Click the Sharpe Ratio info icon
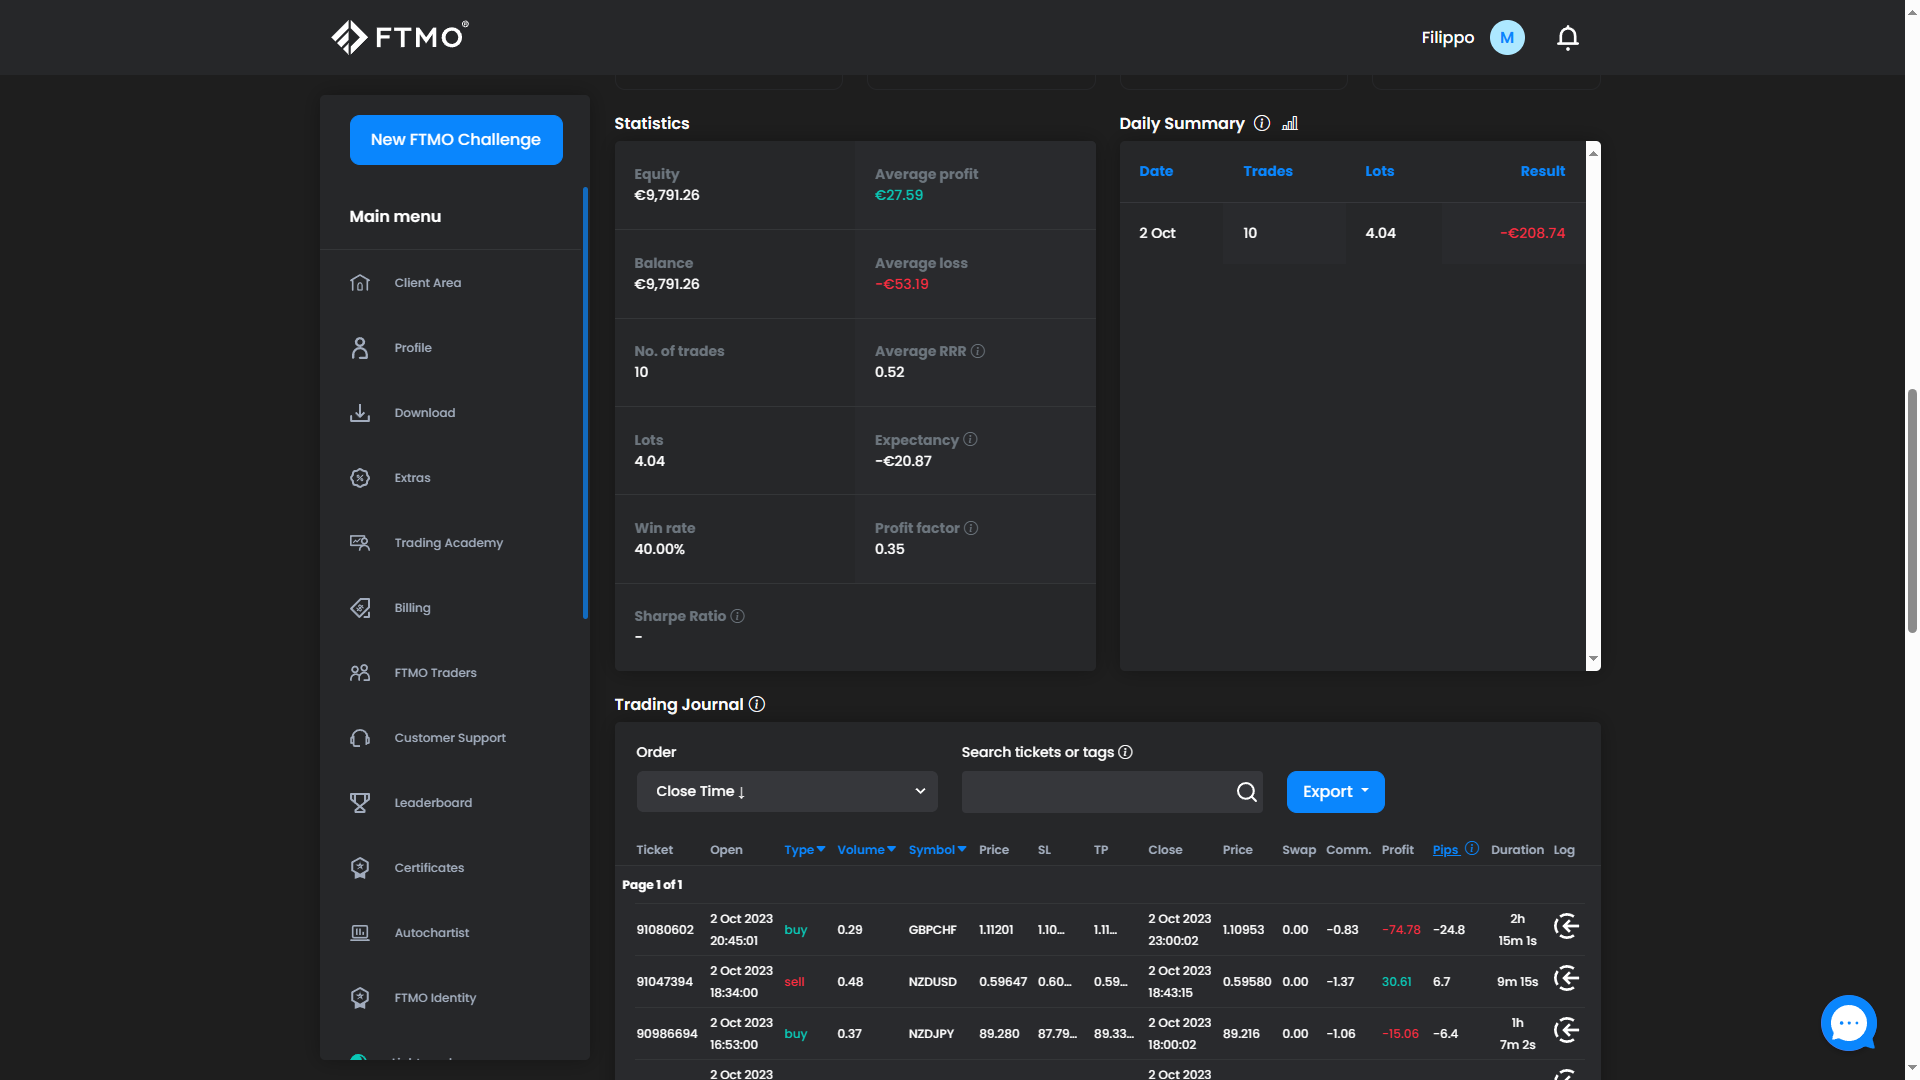1920x1080 pixels. 737,616
